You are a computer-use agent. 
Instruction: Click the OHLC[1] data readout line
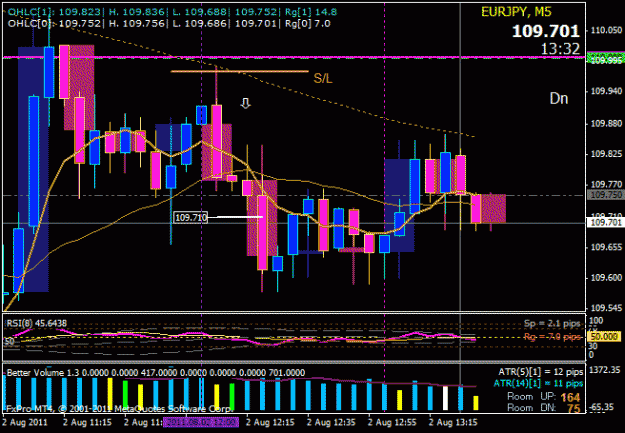point(172,12)
